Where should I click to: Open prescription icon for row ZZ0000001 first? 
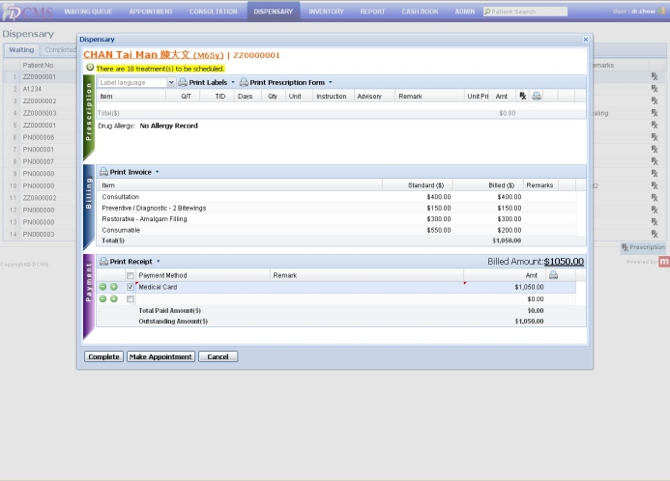[654, 76]
